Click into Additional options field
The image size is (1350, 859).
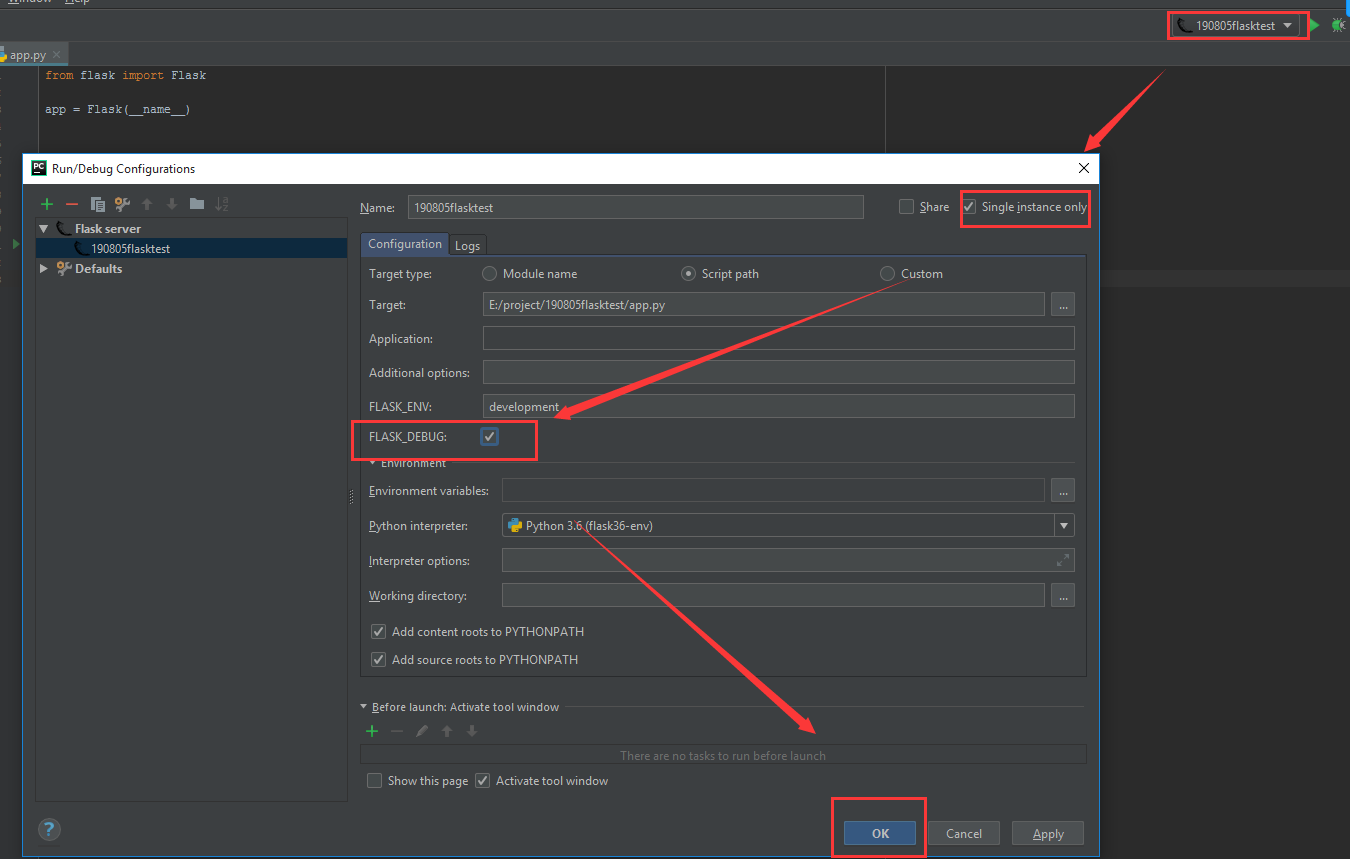click(779, 372)
